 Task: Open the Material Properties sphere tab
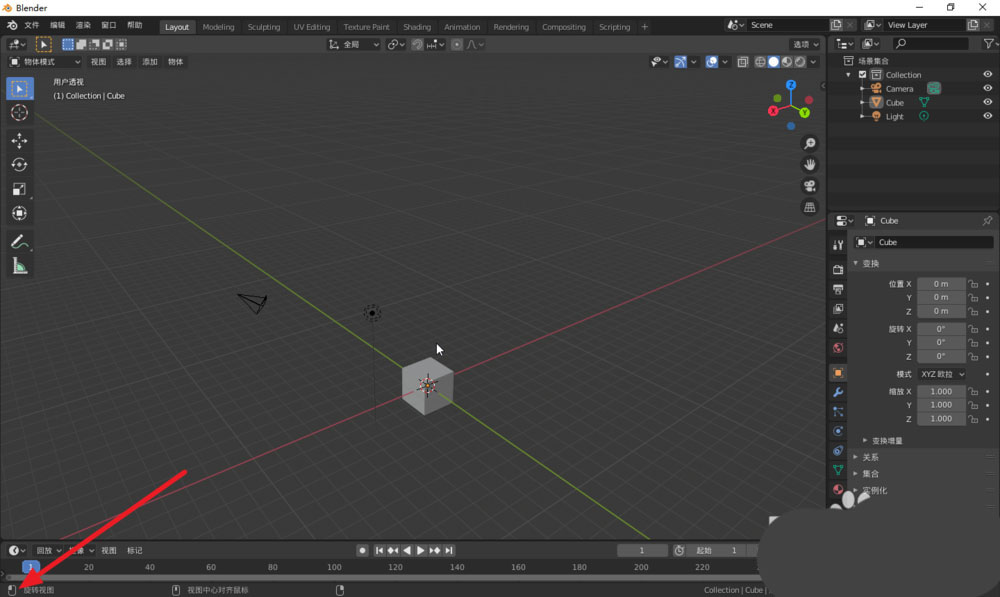(x=838, y=489)
